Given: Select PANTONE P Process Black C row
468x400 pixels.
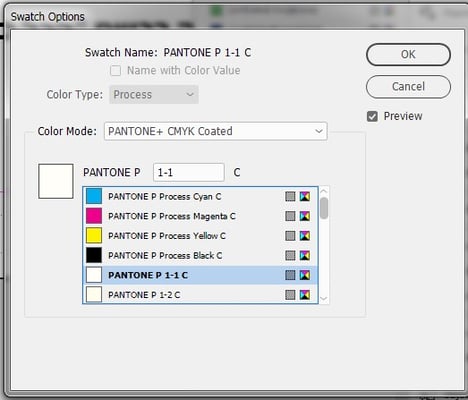Looking at the screenshot, I should pyautogui.click(x=200, y=255).
